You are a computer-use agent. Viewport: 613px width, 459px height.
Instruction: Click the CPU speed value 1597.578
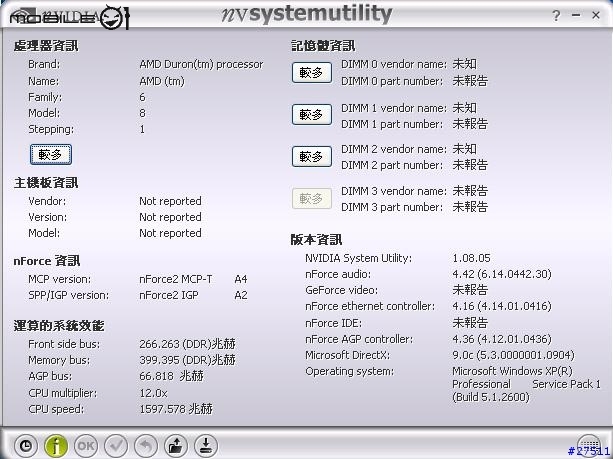(x=176, y=409)
